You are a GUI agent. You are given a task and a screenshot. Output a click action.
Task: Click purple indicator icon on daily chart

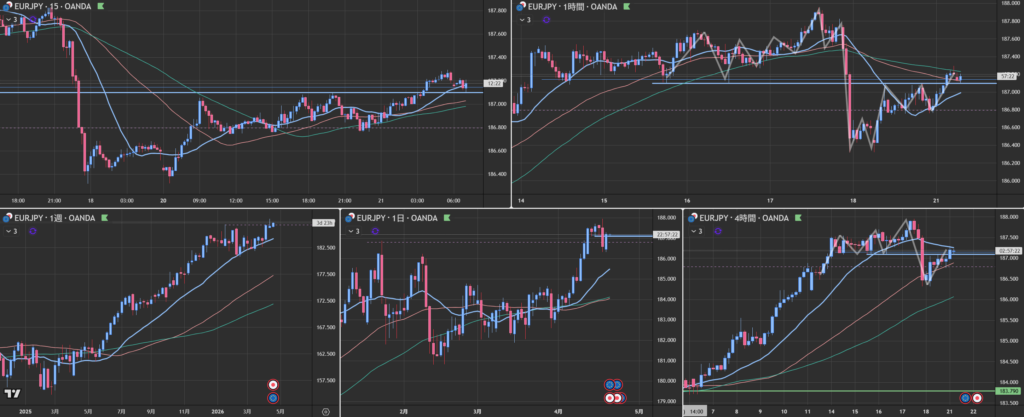pos(376,231)
